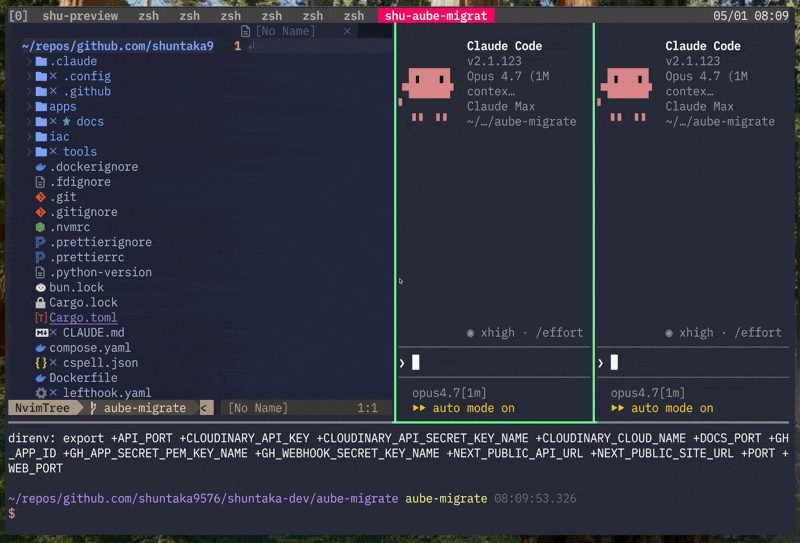Click the TOML icon beside Cargo.toml
The height and width of the screenshot is (543, 800).
point(41,317)
